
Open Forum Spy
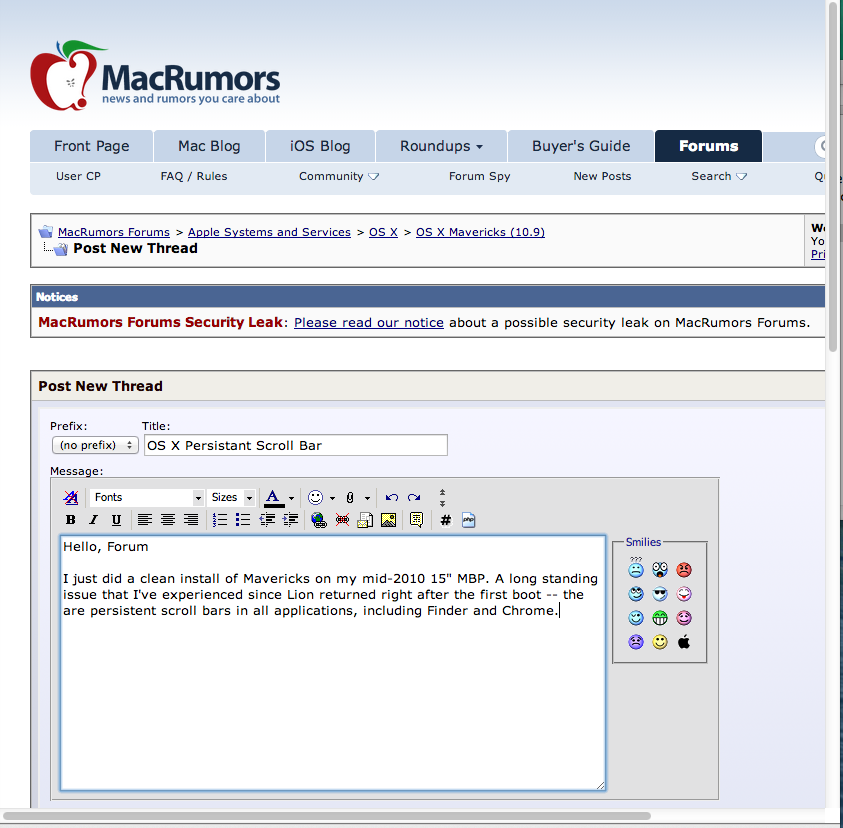(479, 176)
